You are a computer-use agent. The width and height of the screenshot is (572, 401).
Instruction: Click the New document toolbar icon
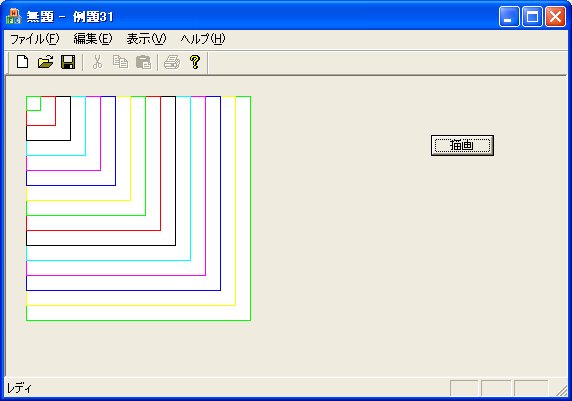[x=23, y=62]
